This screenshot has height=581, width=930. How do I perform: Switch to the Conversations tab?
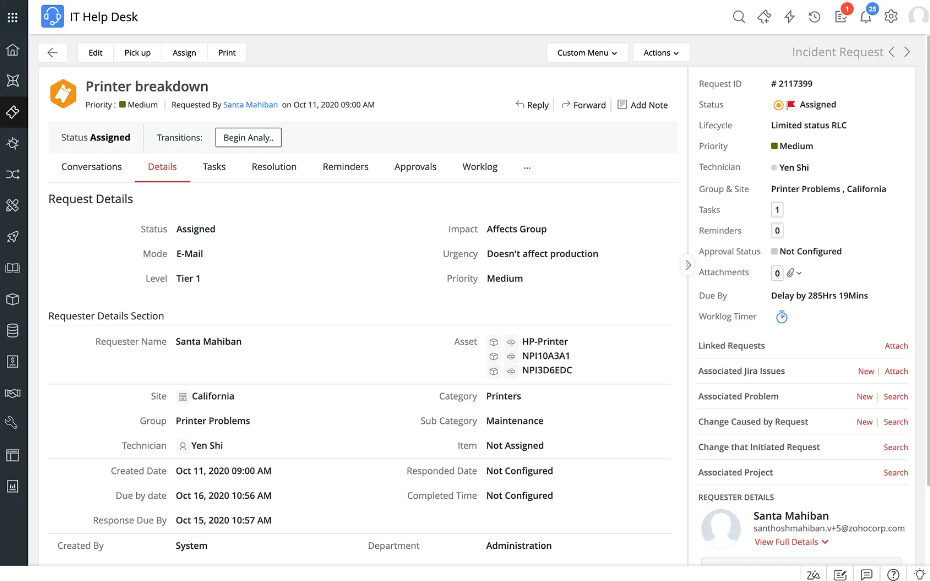click(x=91, y=167)
